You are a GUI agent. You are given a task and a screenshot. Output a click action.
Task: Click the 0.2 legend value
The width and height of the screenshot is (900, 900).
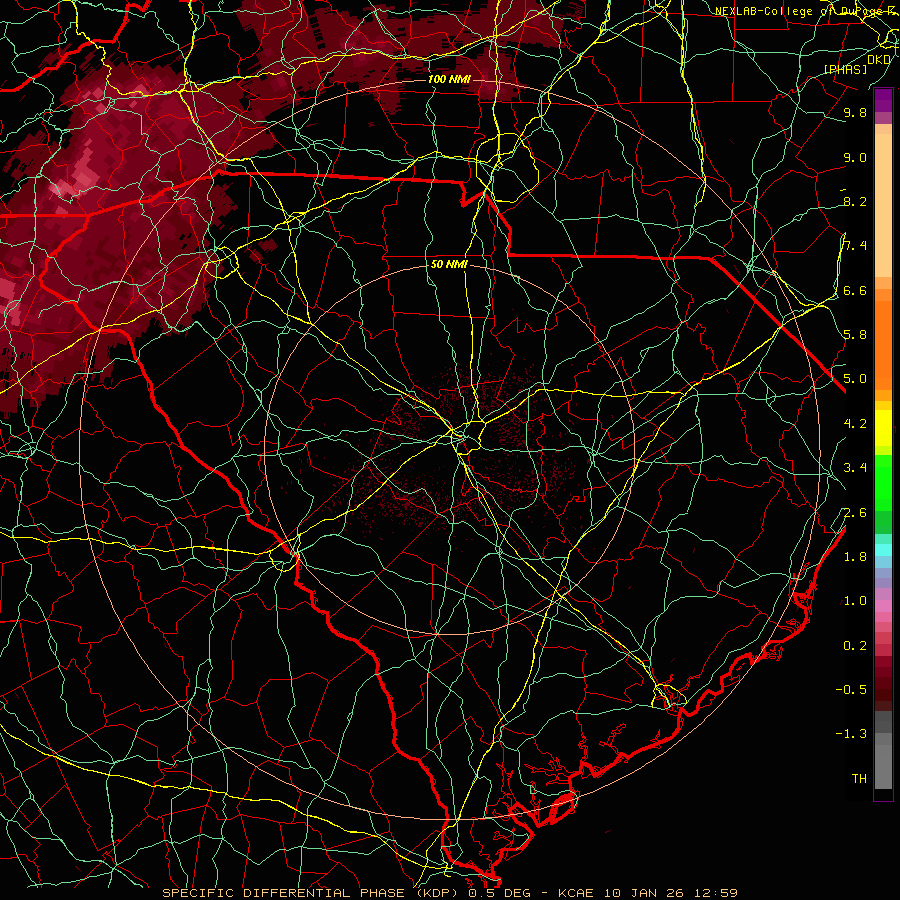click(855, 646)
